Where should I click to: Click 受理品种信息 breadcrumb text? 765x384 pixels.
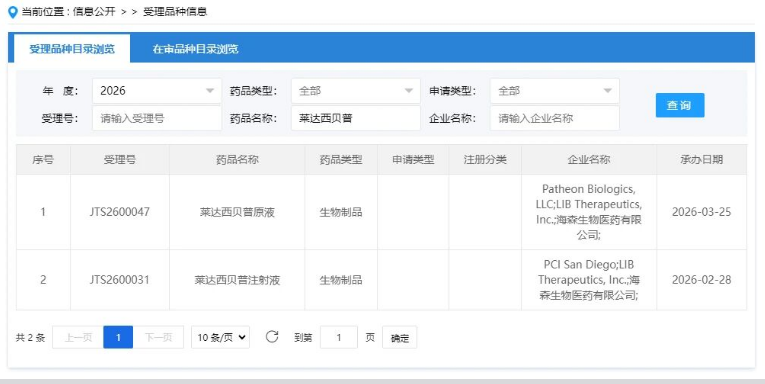[175, 12]
